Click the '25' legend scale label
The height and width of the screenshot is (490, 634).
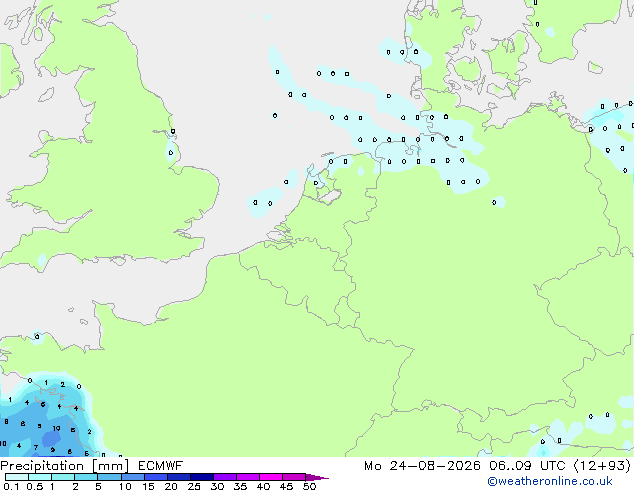[194, 486]
